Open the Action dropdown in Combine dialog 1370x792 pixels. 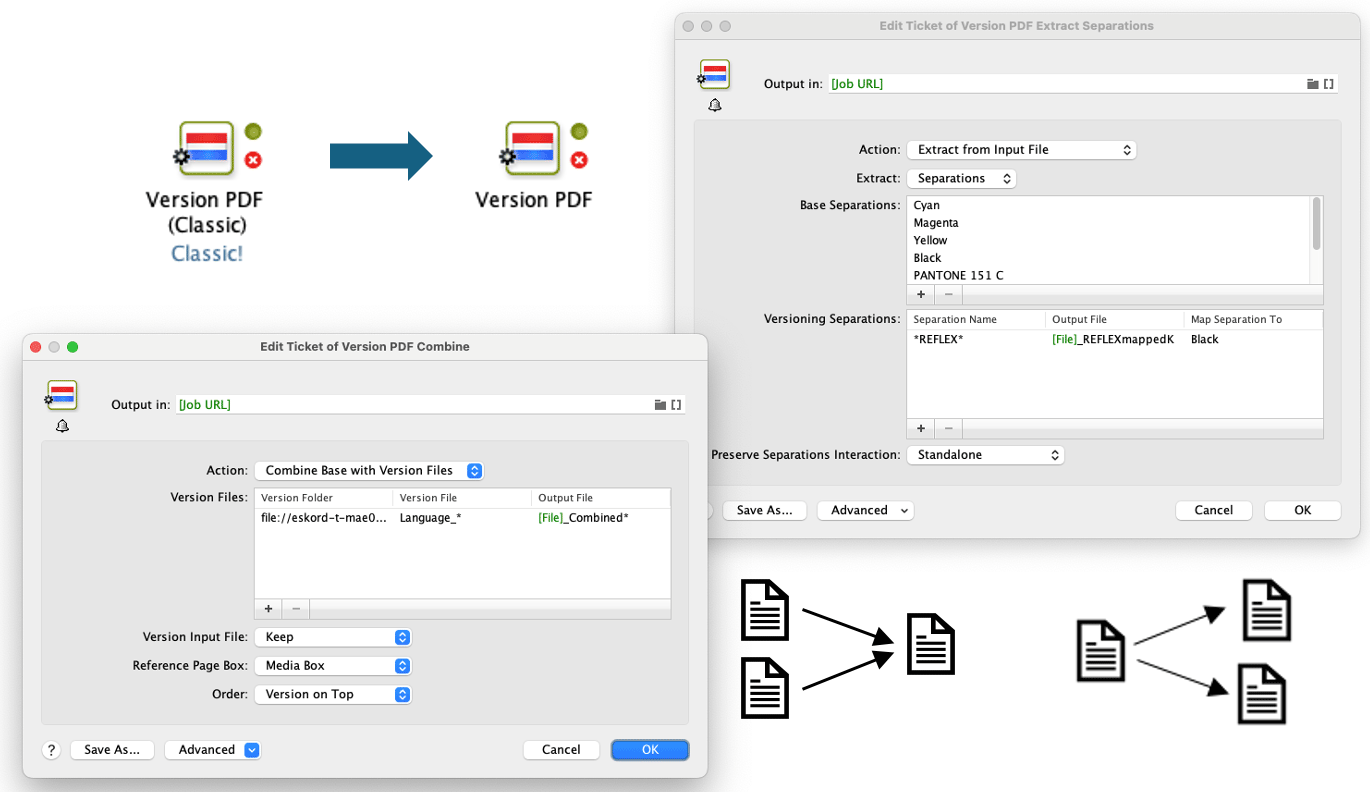[x=368, y=470]
